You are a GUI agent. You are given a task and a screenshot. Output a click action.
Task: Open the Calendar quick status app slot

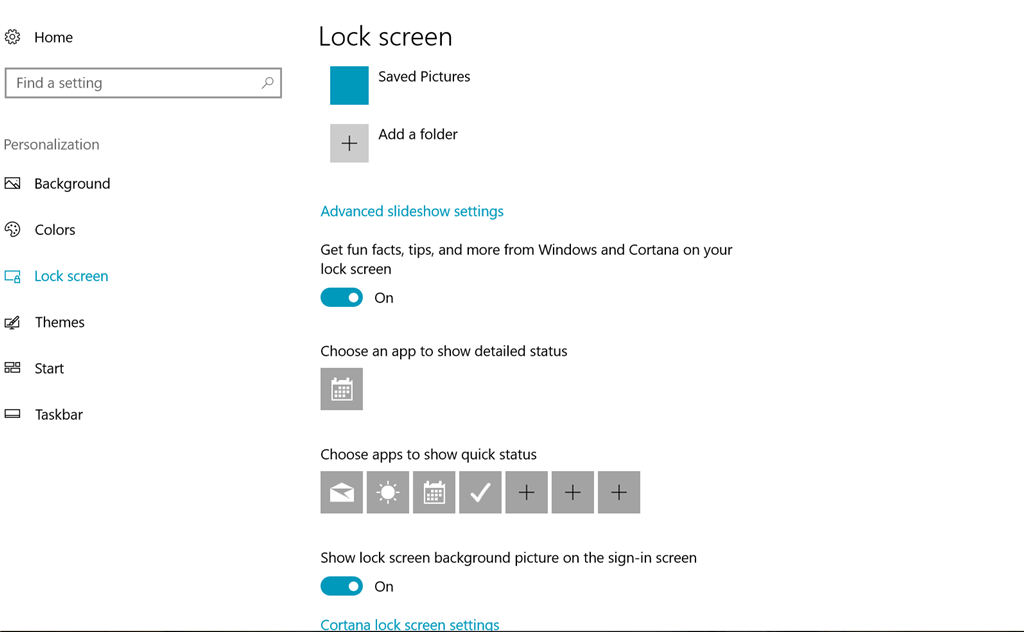point(434,492)
